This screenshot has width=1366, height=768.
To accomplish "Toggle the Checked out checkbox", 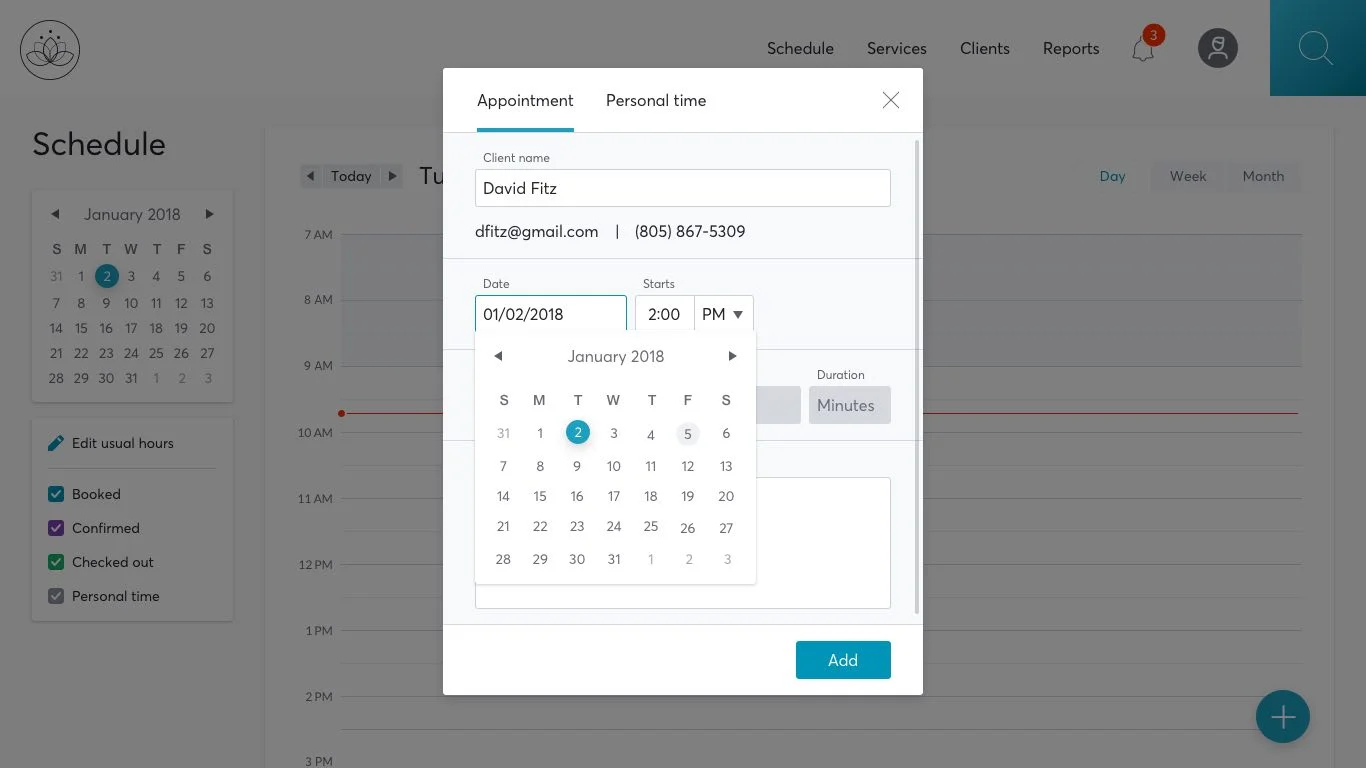I will (56, 562).
